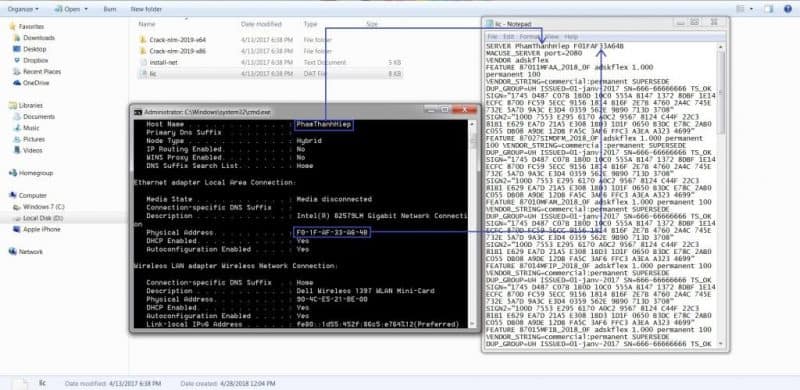800x390 pixels.
Task: Select the install-net text document icon
Action: click(143, 62)
